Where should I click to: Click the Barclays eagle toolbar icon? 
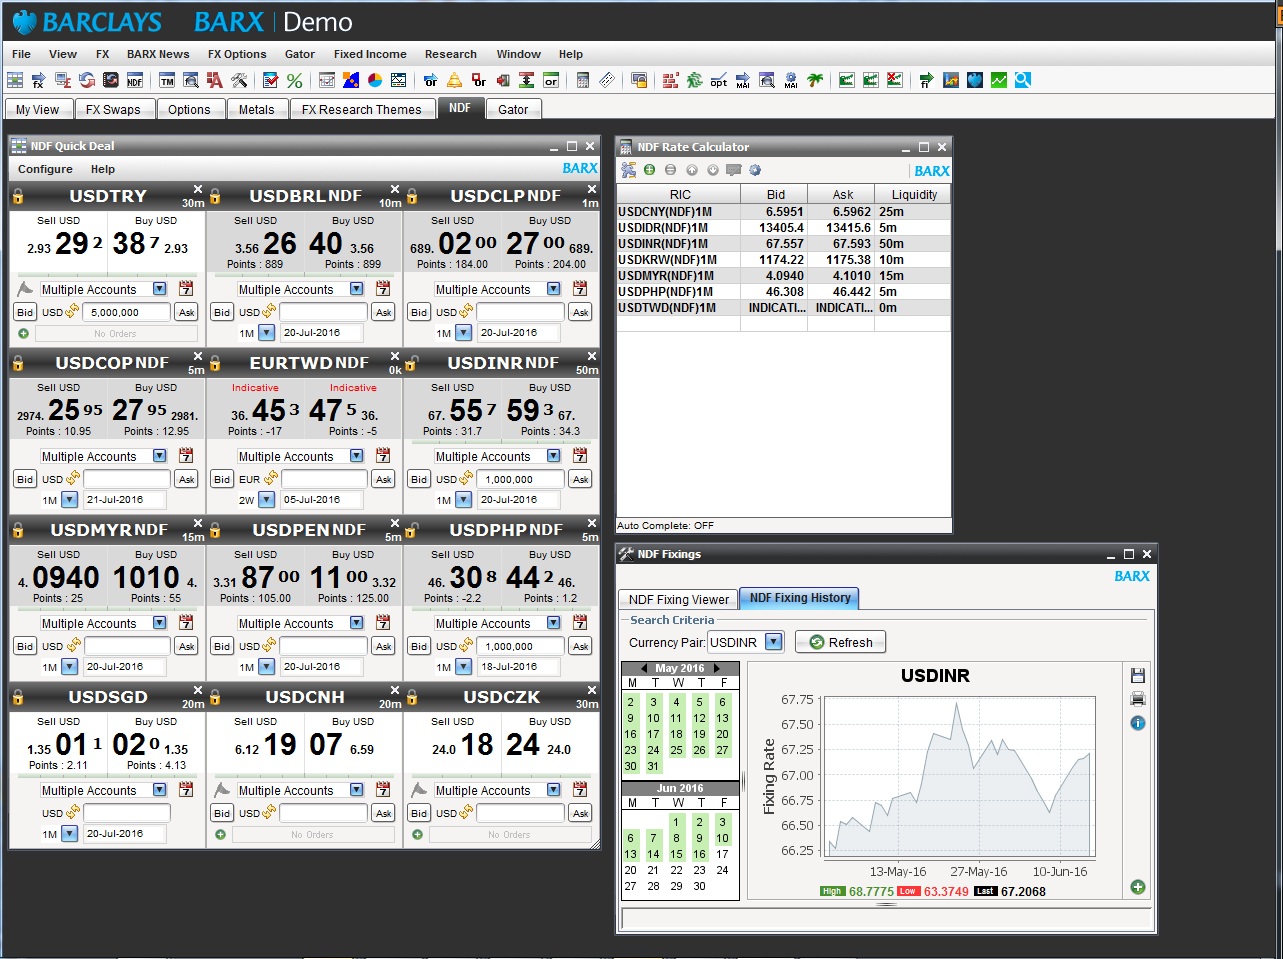pos(974,80)
